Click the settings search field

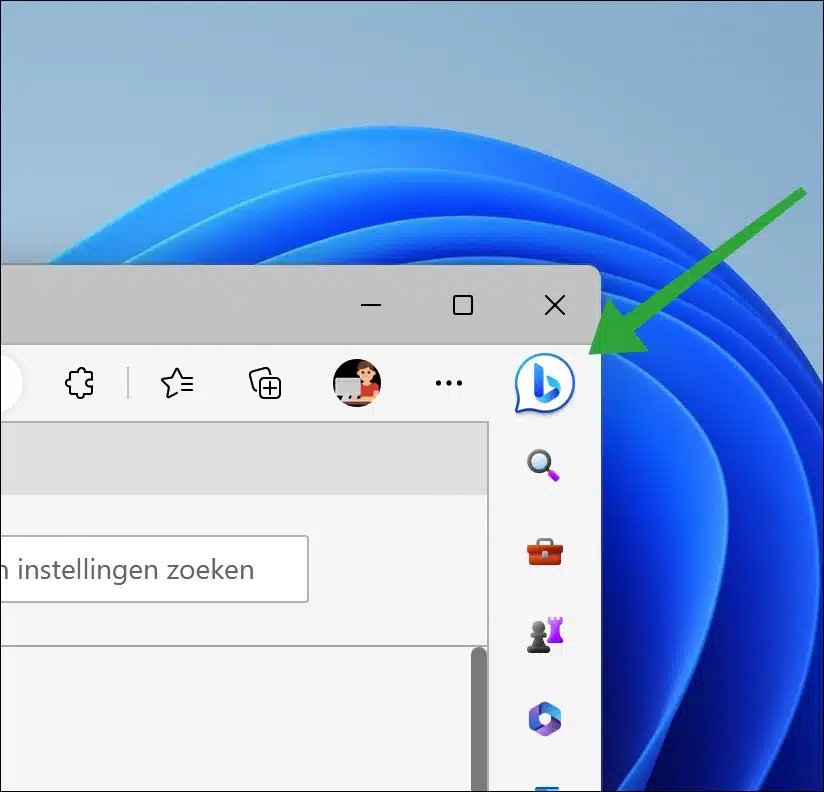(154, 569)
